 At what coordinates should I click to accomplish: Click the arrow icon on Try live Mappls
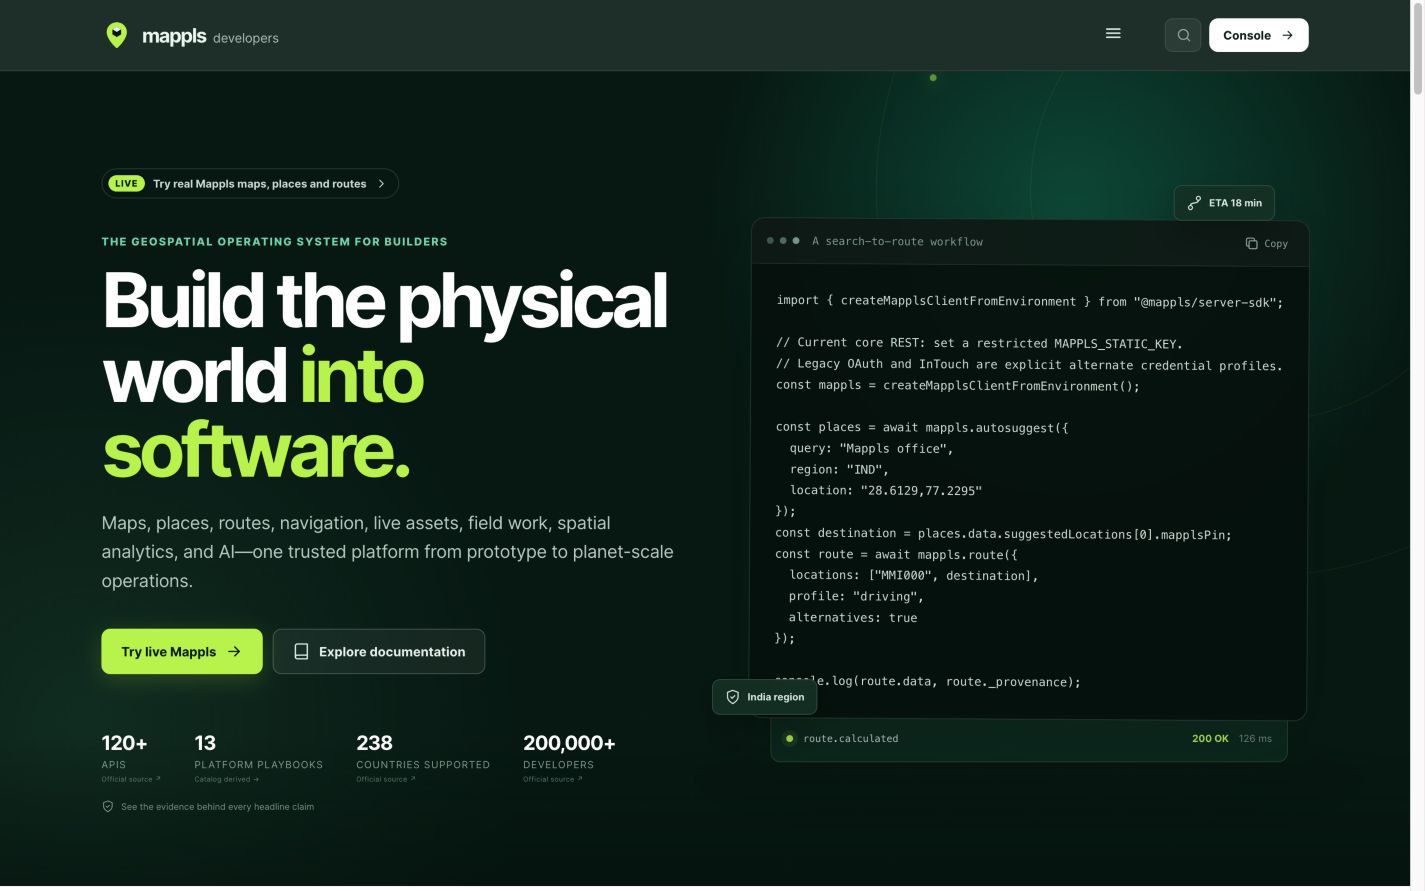click(x=234, y=652)
